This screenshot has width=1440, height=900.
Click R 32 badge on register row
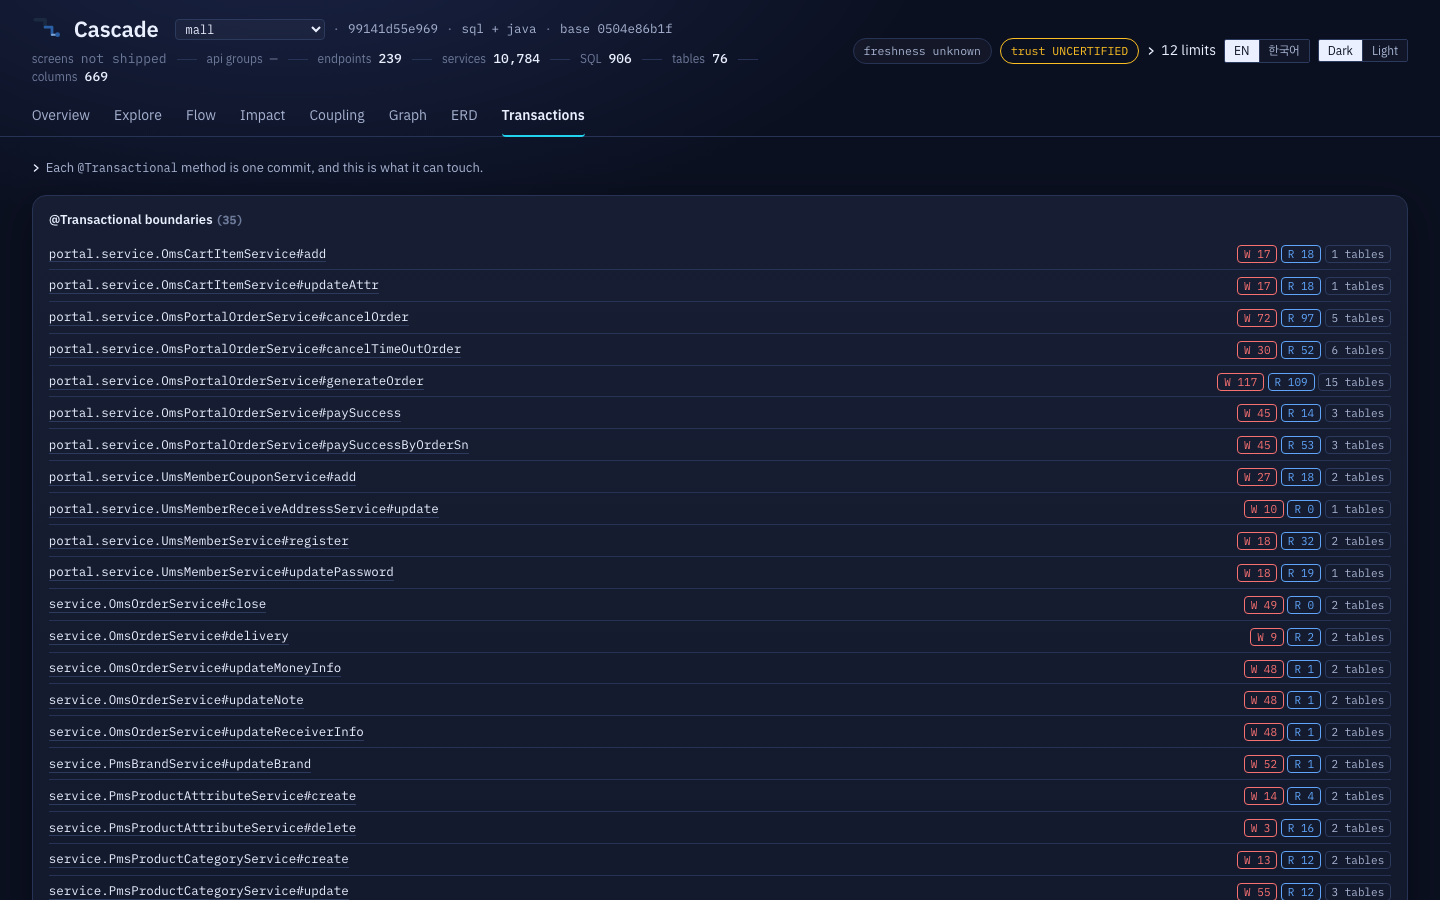pyautogui.click(x=1301, y=541)
